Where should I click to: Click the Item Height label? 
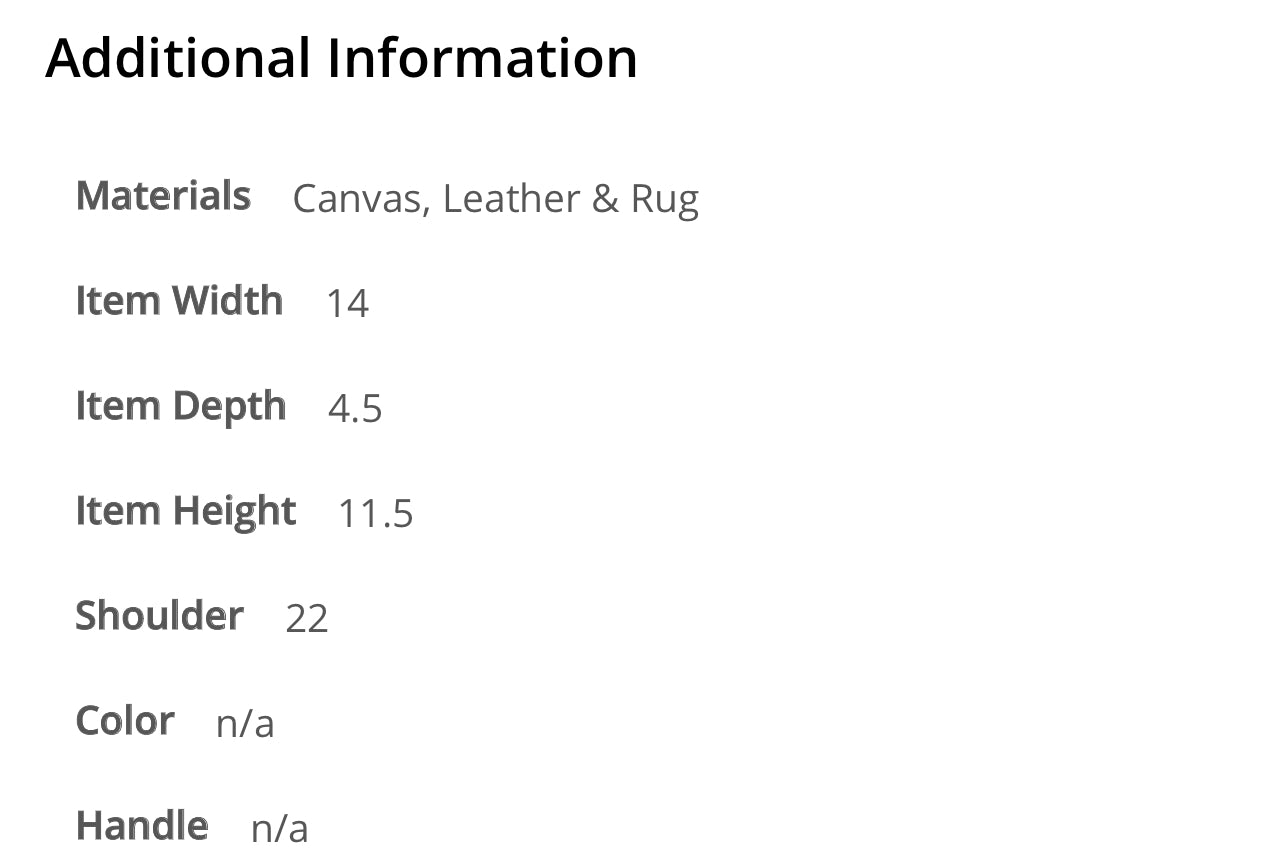(186, 511)
